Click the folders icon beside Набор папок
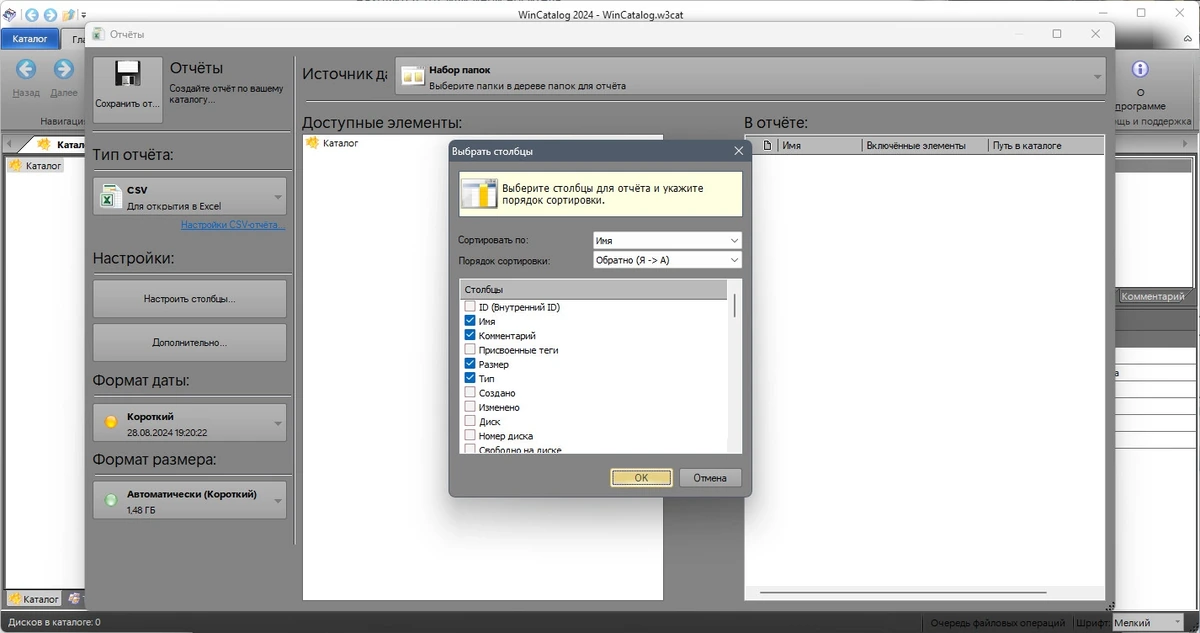Viewport: 1200px width, 633px height. (x=413, y=77)
